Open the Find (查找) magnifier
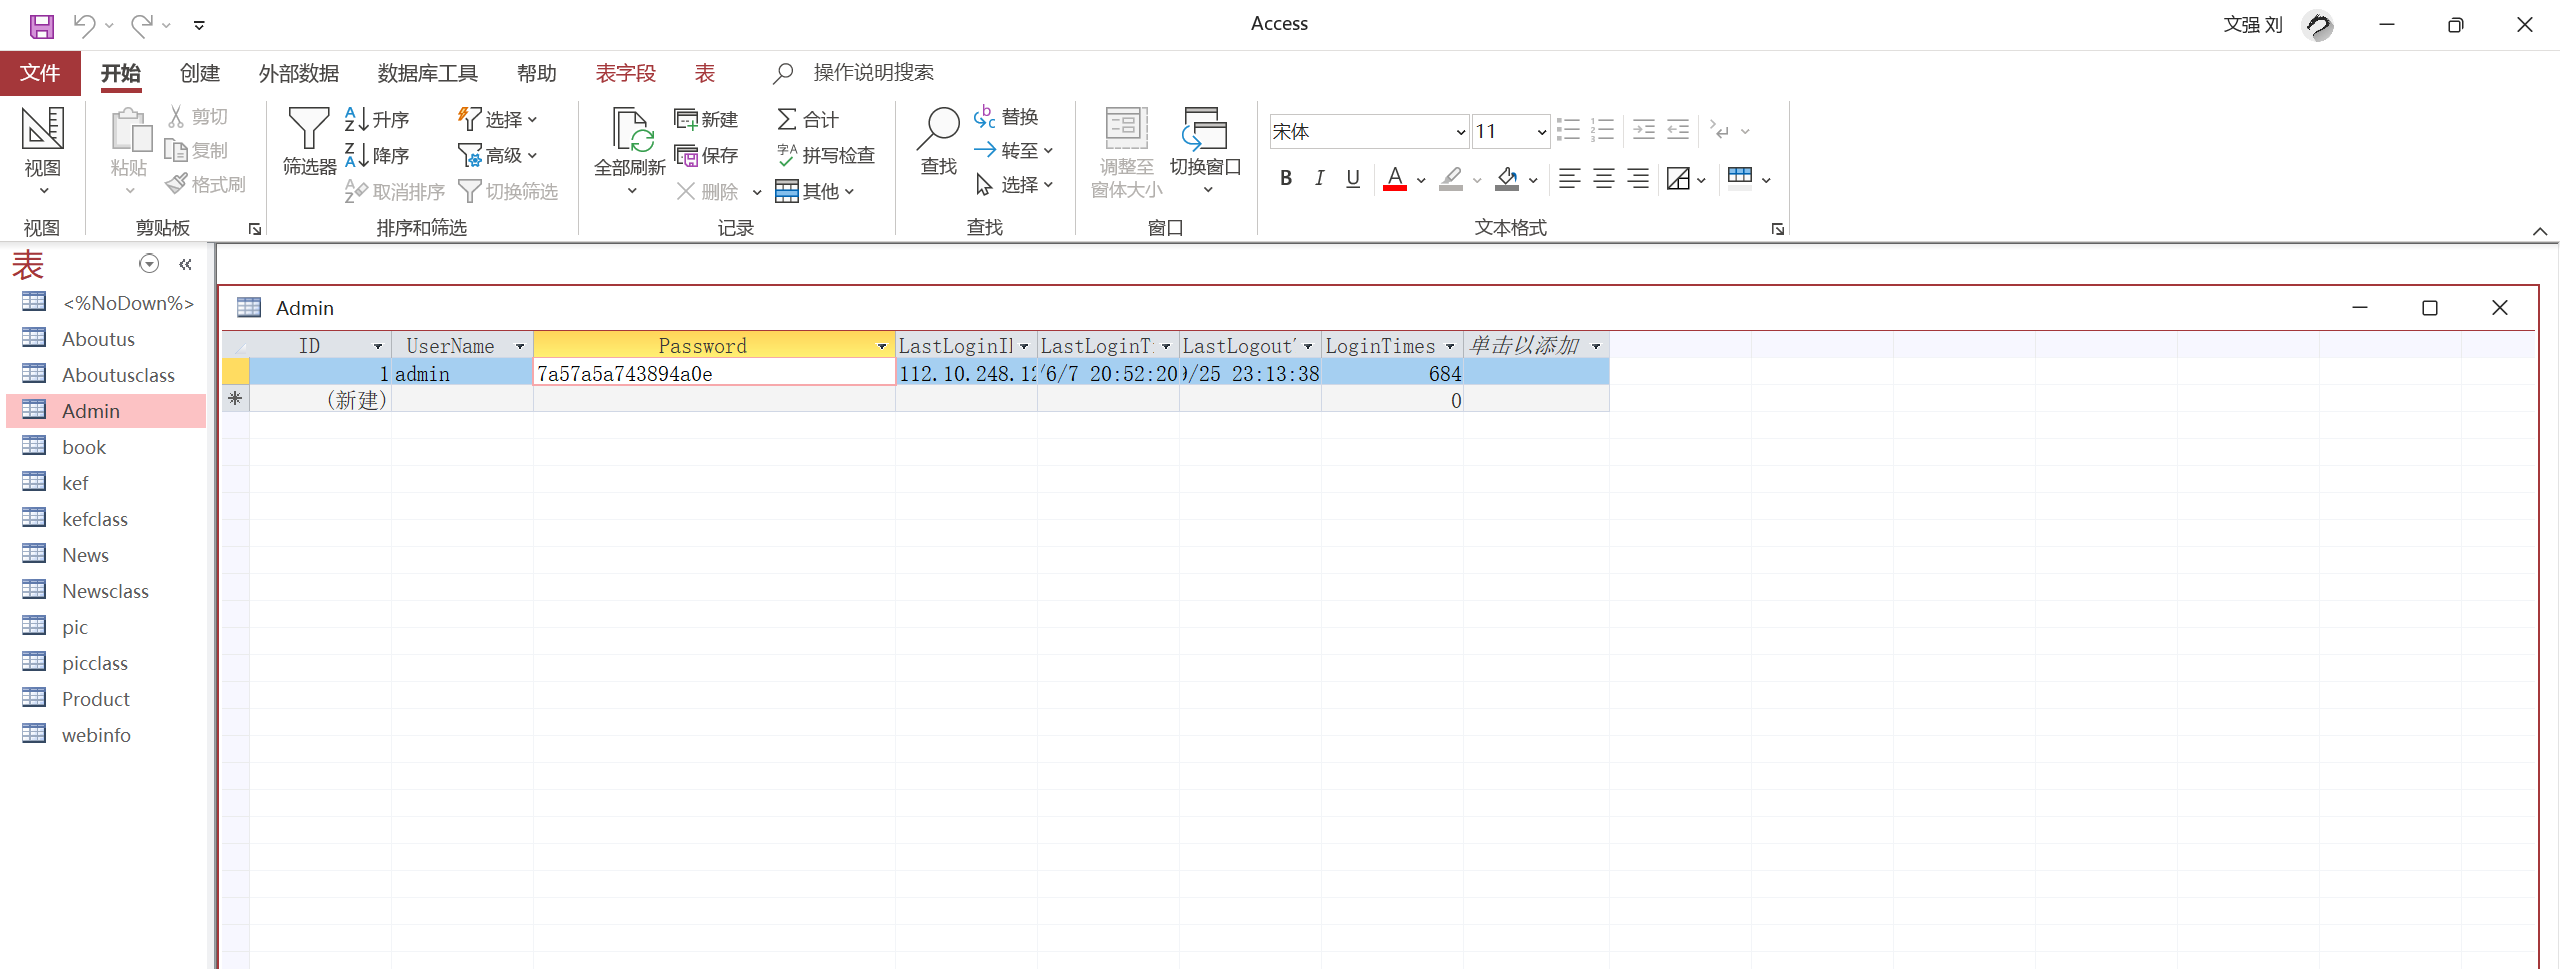 (938, 130)
